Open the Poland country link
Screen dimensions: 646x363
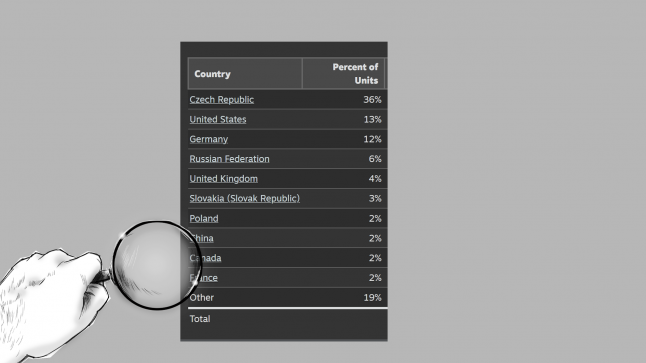pyautogui.click(x=204, y=218)
